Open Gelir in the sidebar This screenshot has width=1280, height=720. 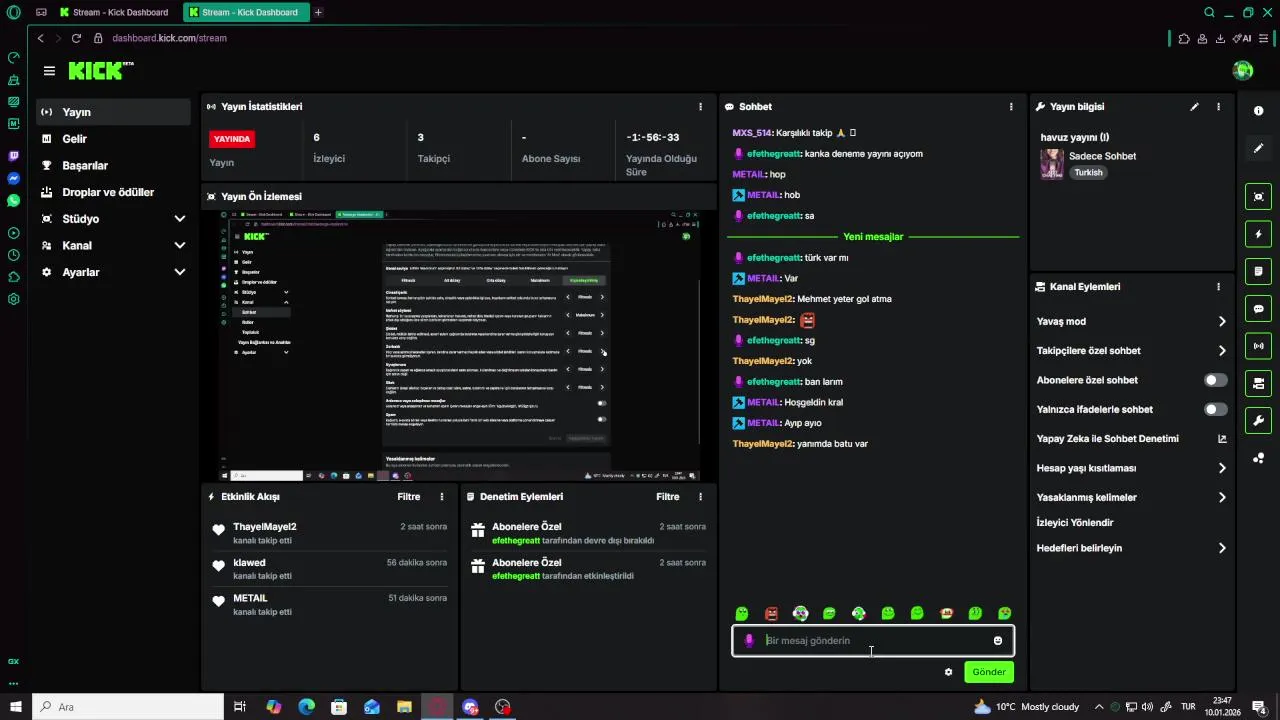113,139
